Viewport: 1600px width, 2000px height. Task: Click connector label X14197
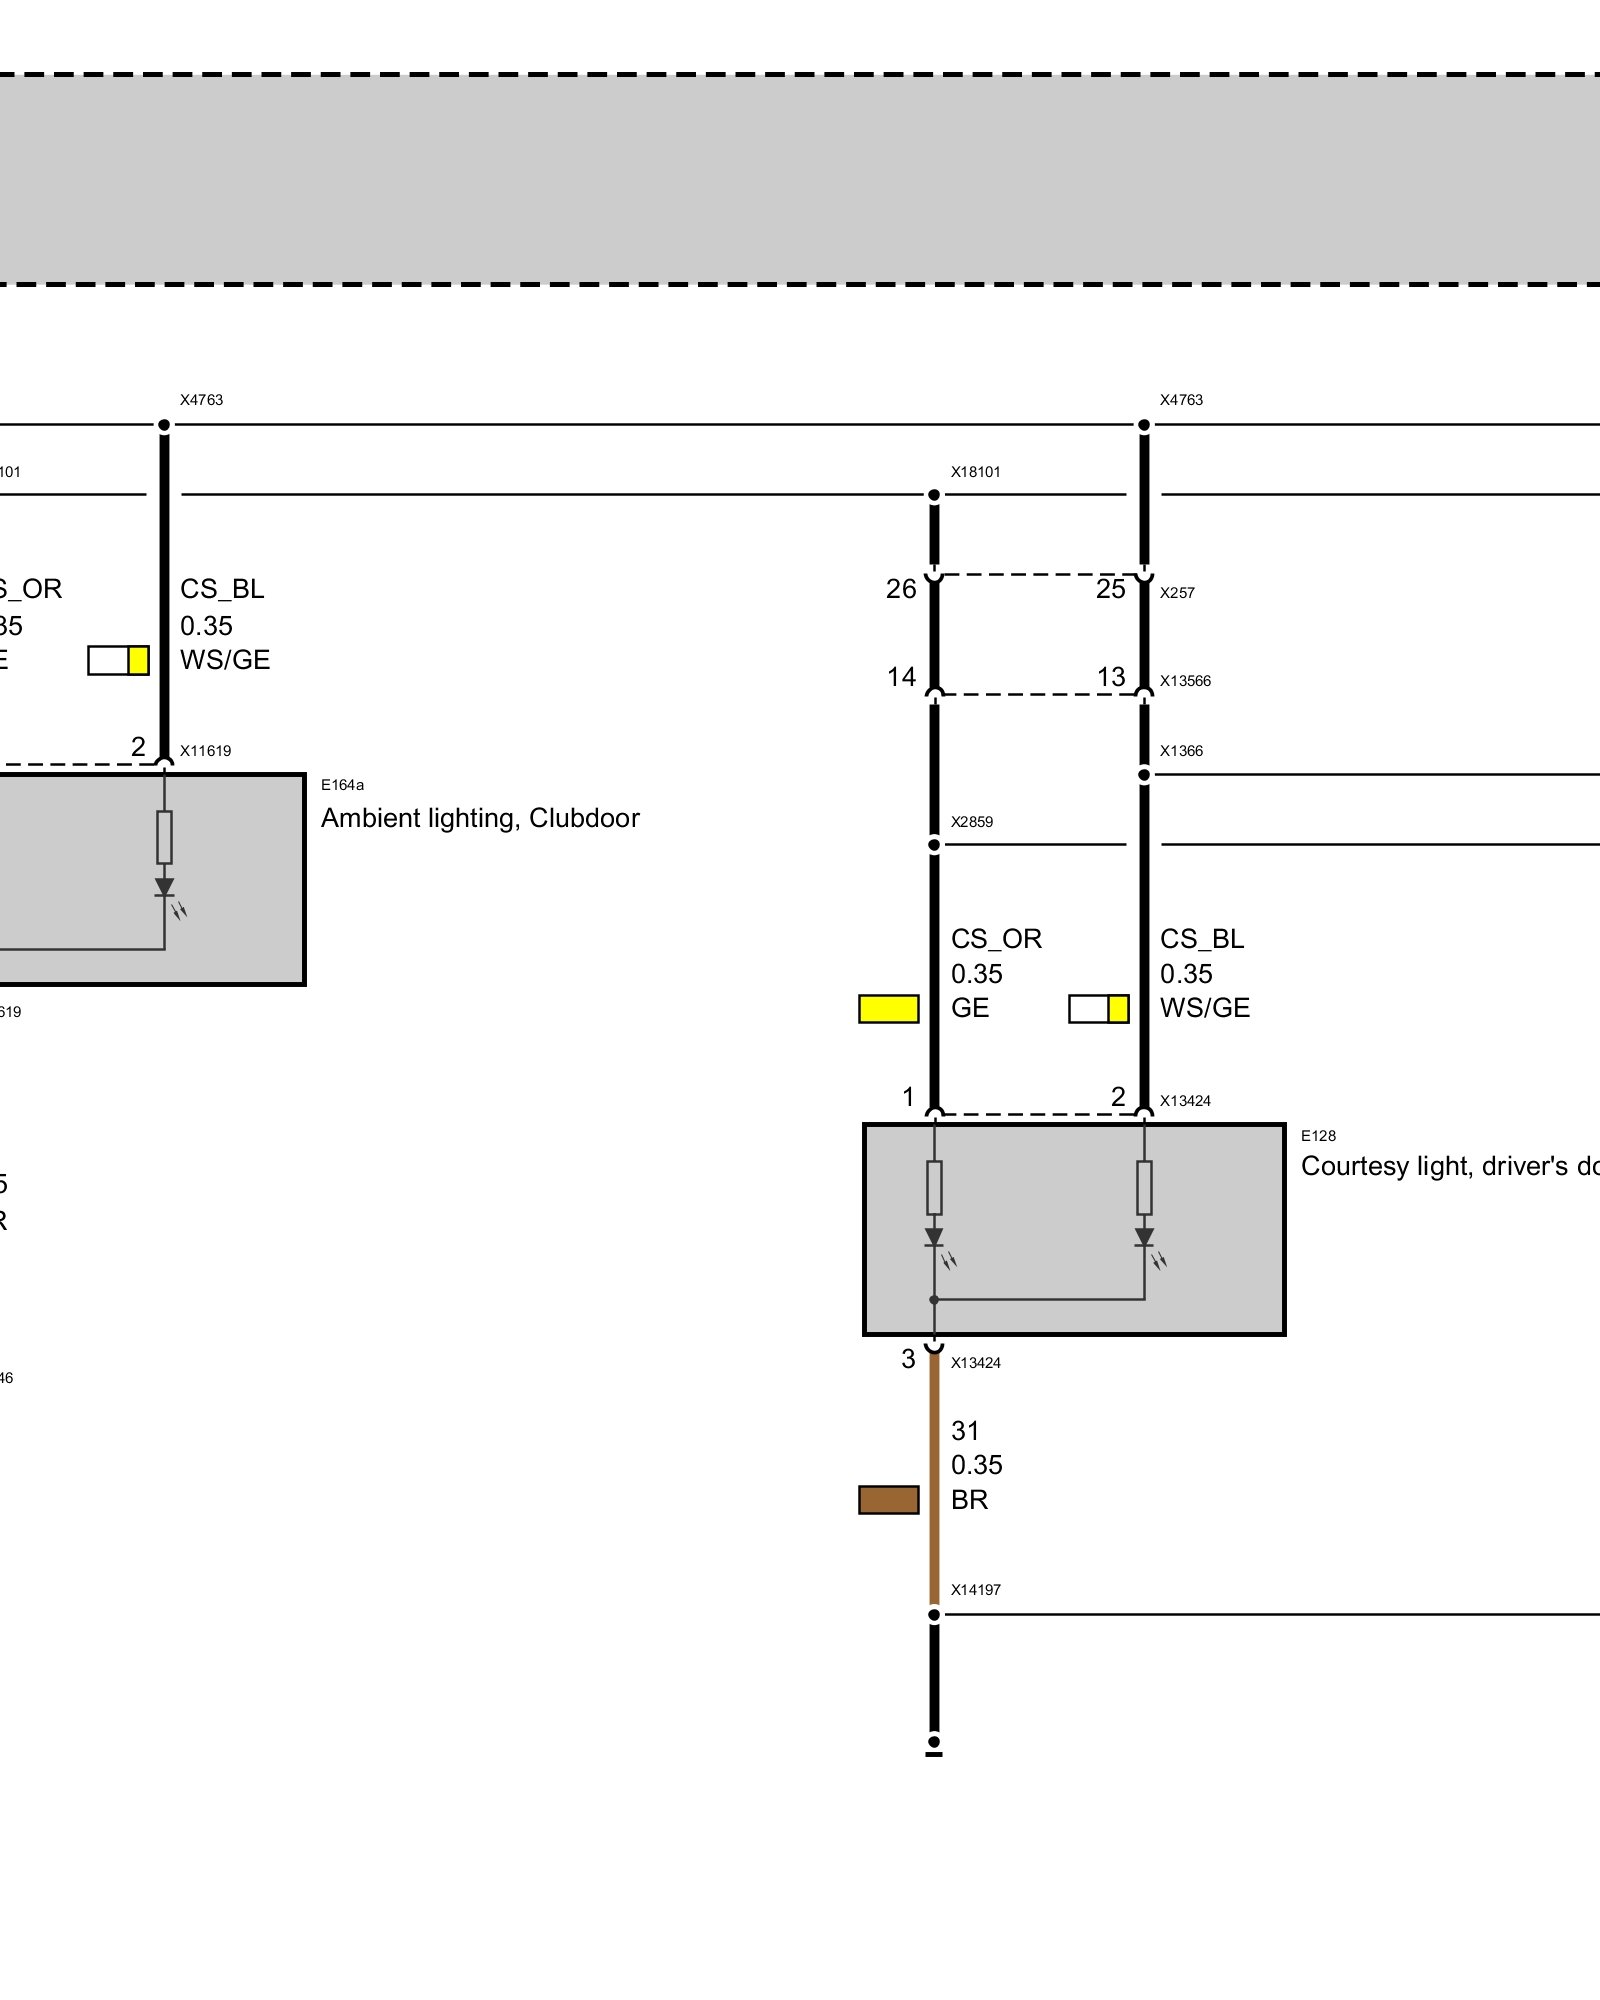coord(975,1590)
